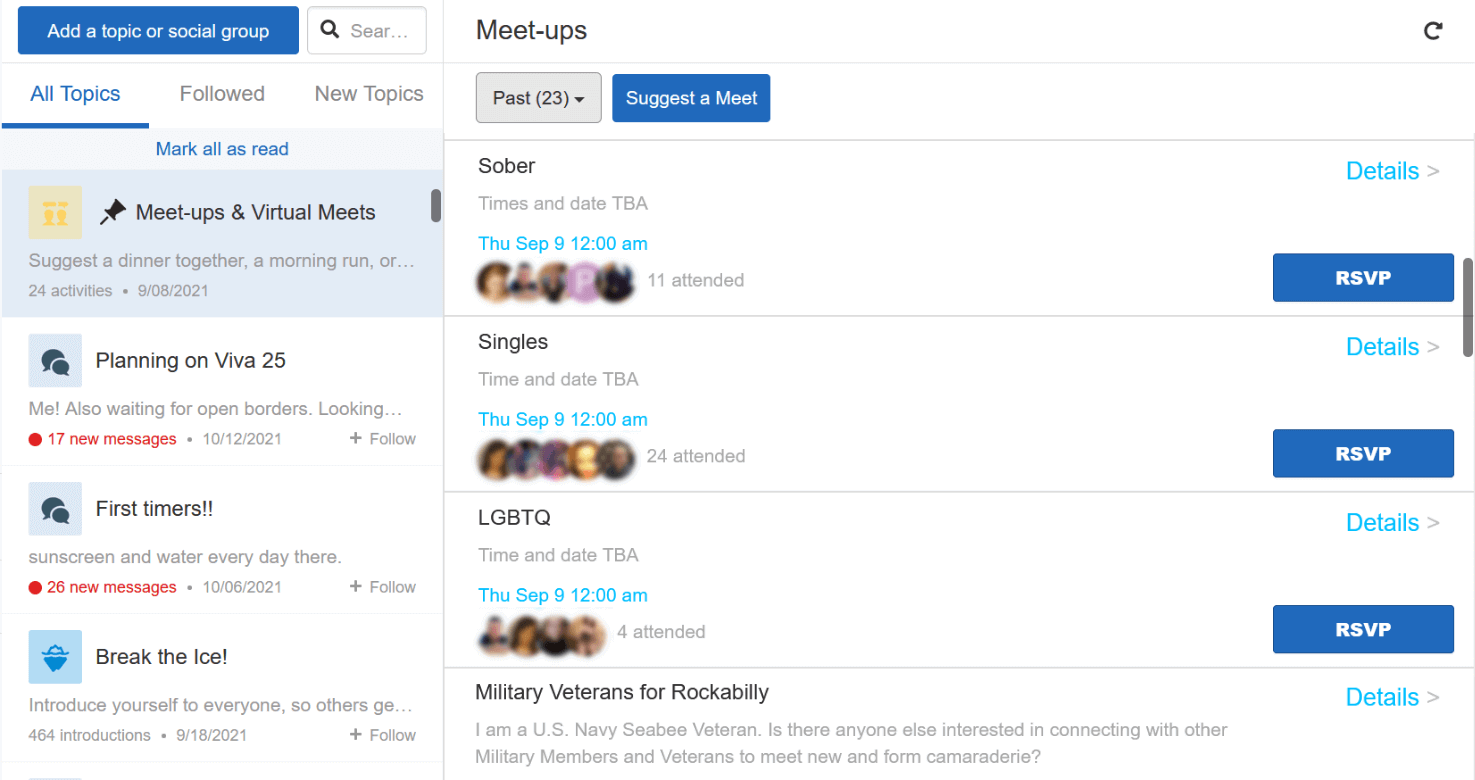Switch to the Followed tab
Image resolution: width=1475 pixels, height=780 pixels.
pyautogui.click(x=222, y=94)
